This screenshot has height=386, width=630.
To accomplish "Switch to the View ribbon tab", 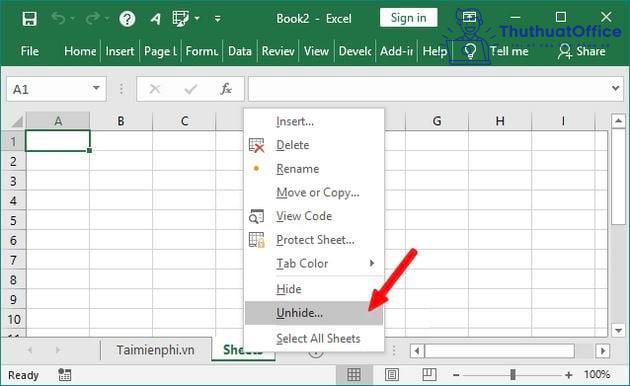I will click(x=316, y=51).
